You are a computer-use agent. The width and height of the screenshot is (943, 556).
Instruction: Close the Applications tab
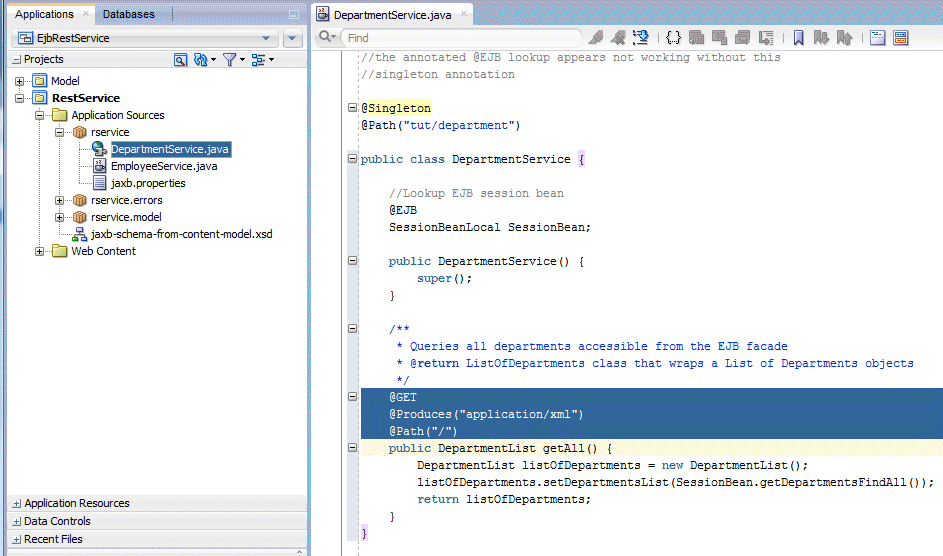coord(85,13)
